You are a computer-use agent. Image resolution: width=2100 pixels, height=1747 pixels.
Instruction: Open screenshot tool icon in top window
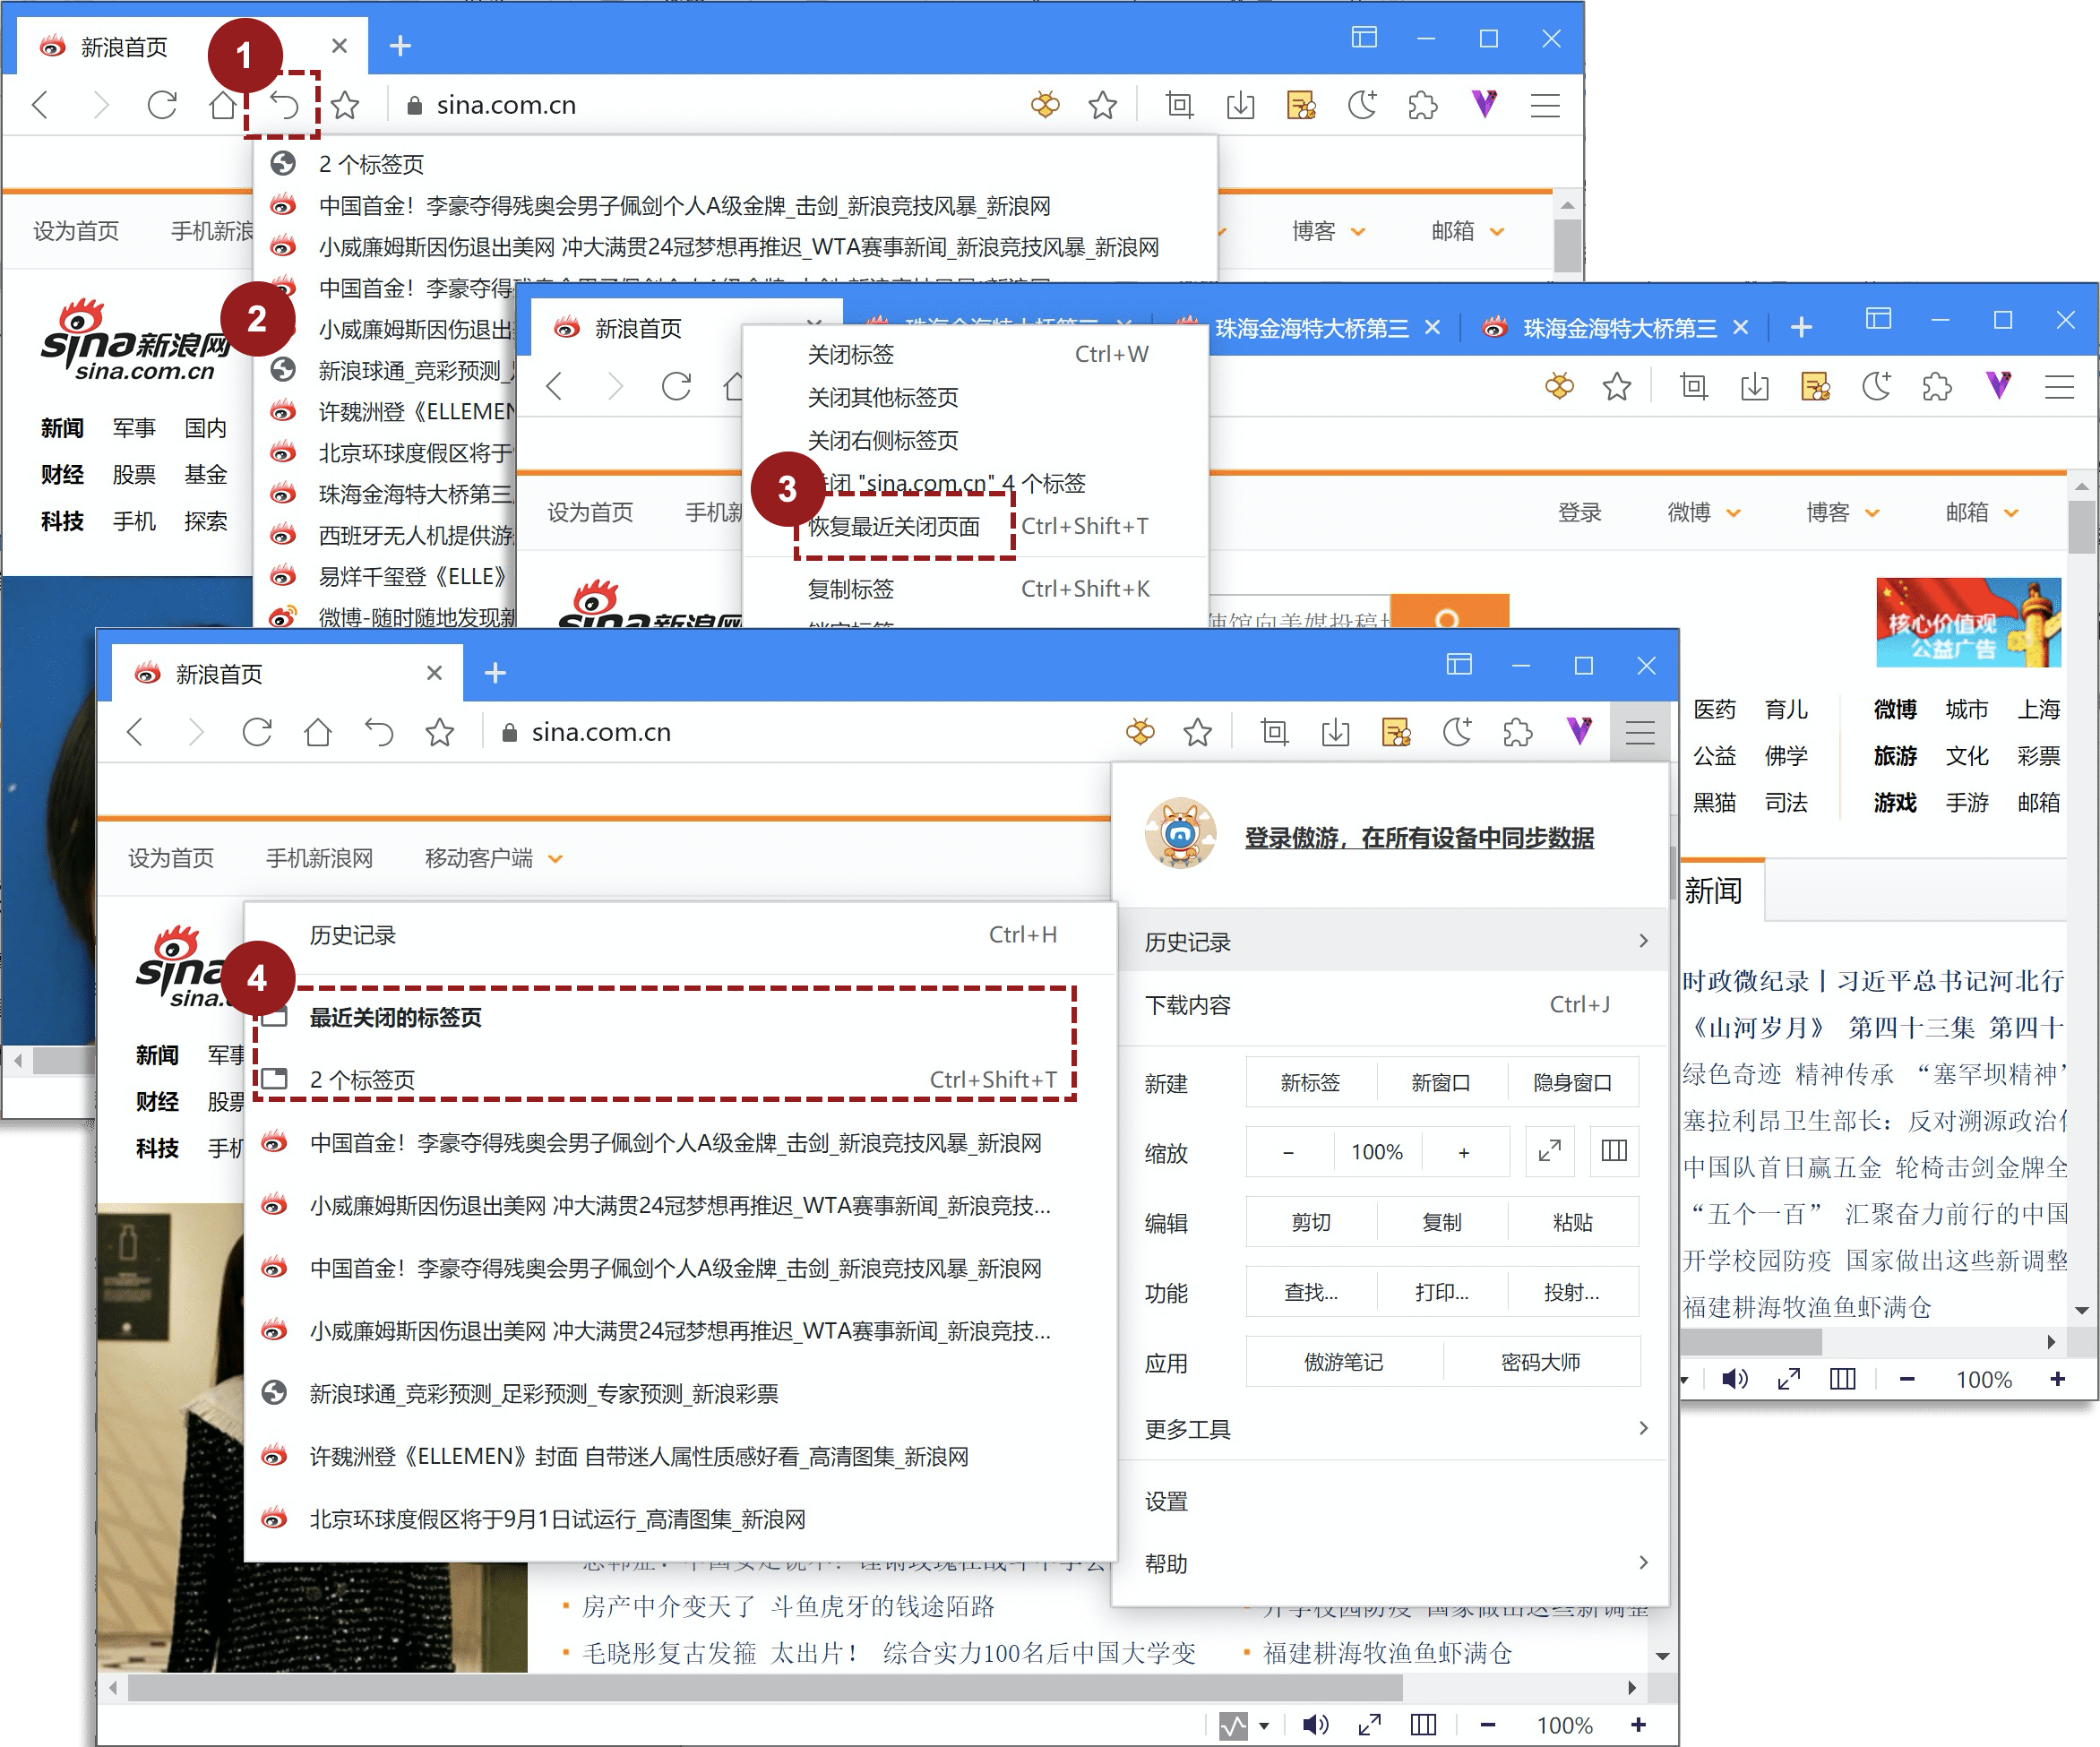1180,105
